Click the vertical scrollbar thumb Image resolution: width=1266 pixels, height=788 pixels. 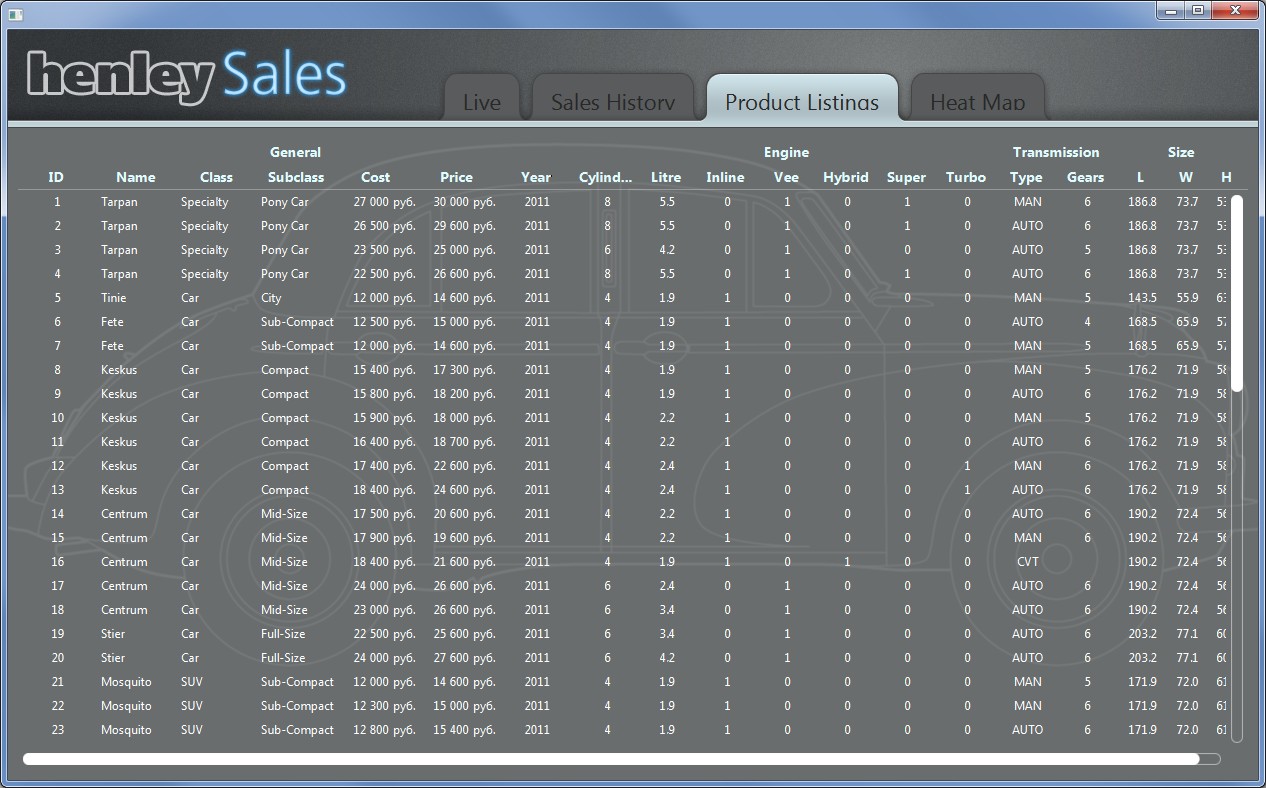[x=1237, y=293]
